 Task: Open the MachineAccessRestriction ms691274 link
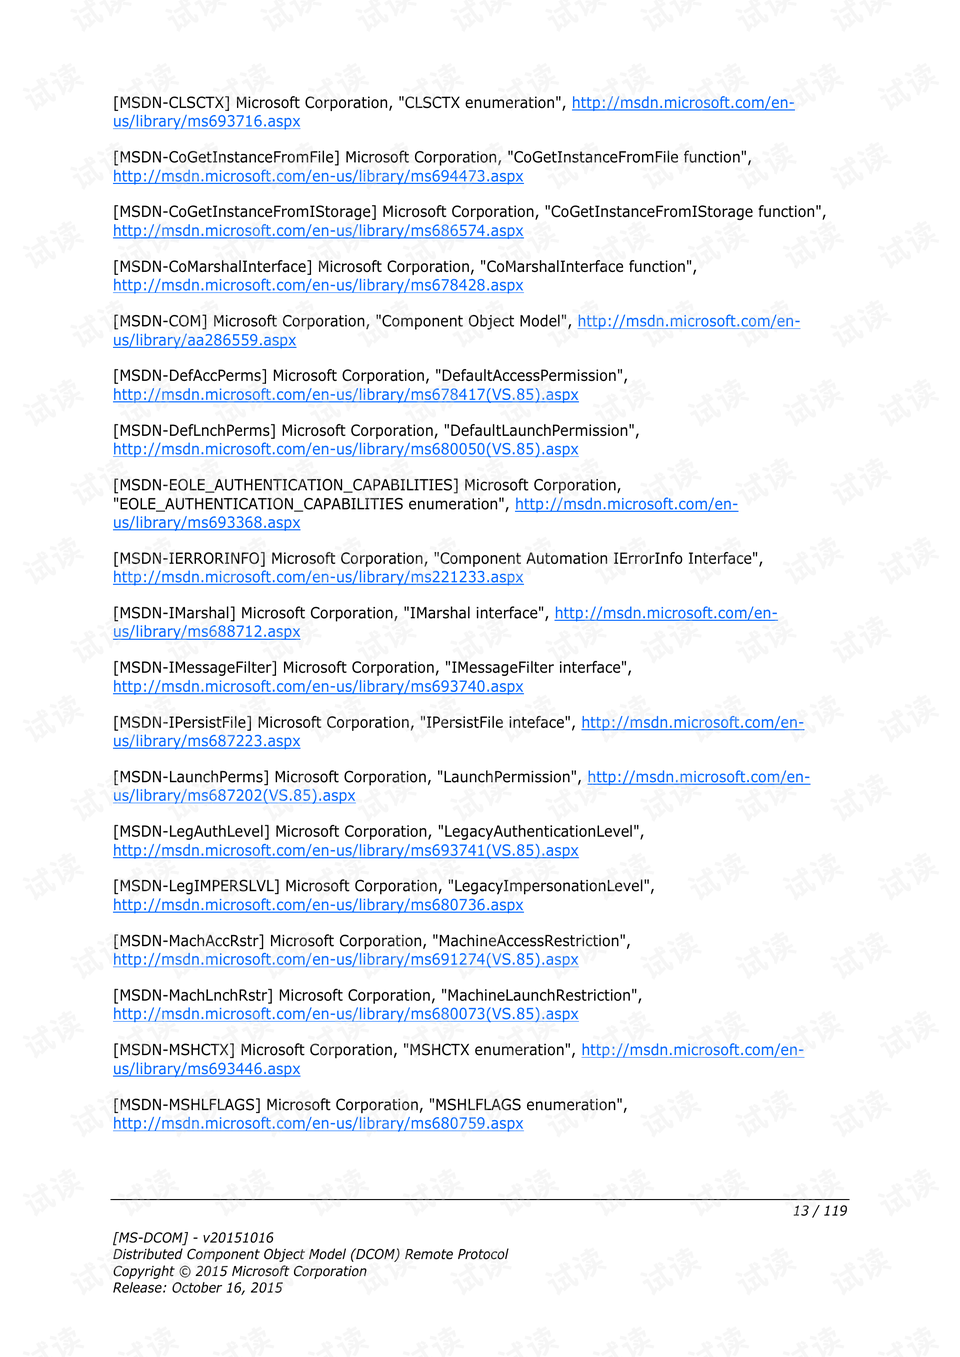click(x=346, y=960)
